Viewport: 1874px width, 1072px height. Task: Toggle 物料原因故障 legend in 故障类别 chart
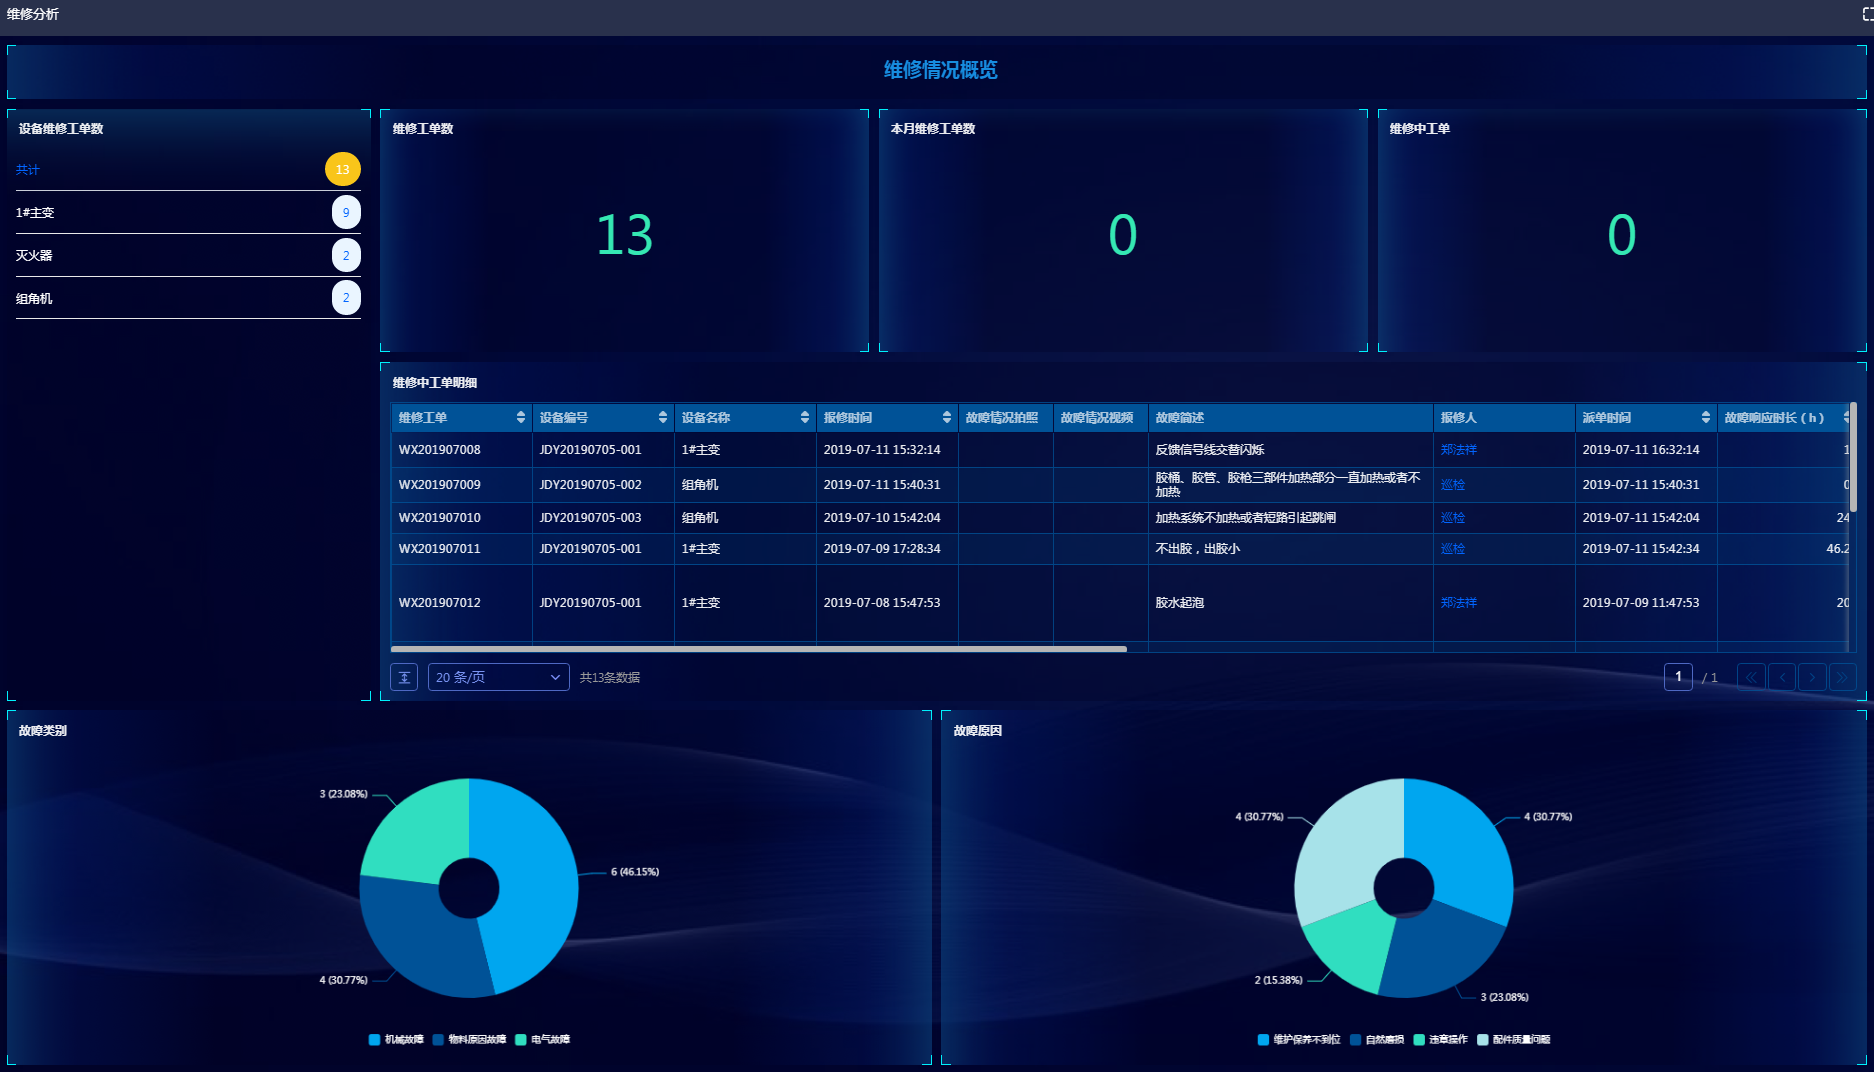(x=469, y=1040)
